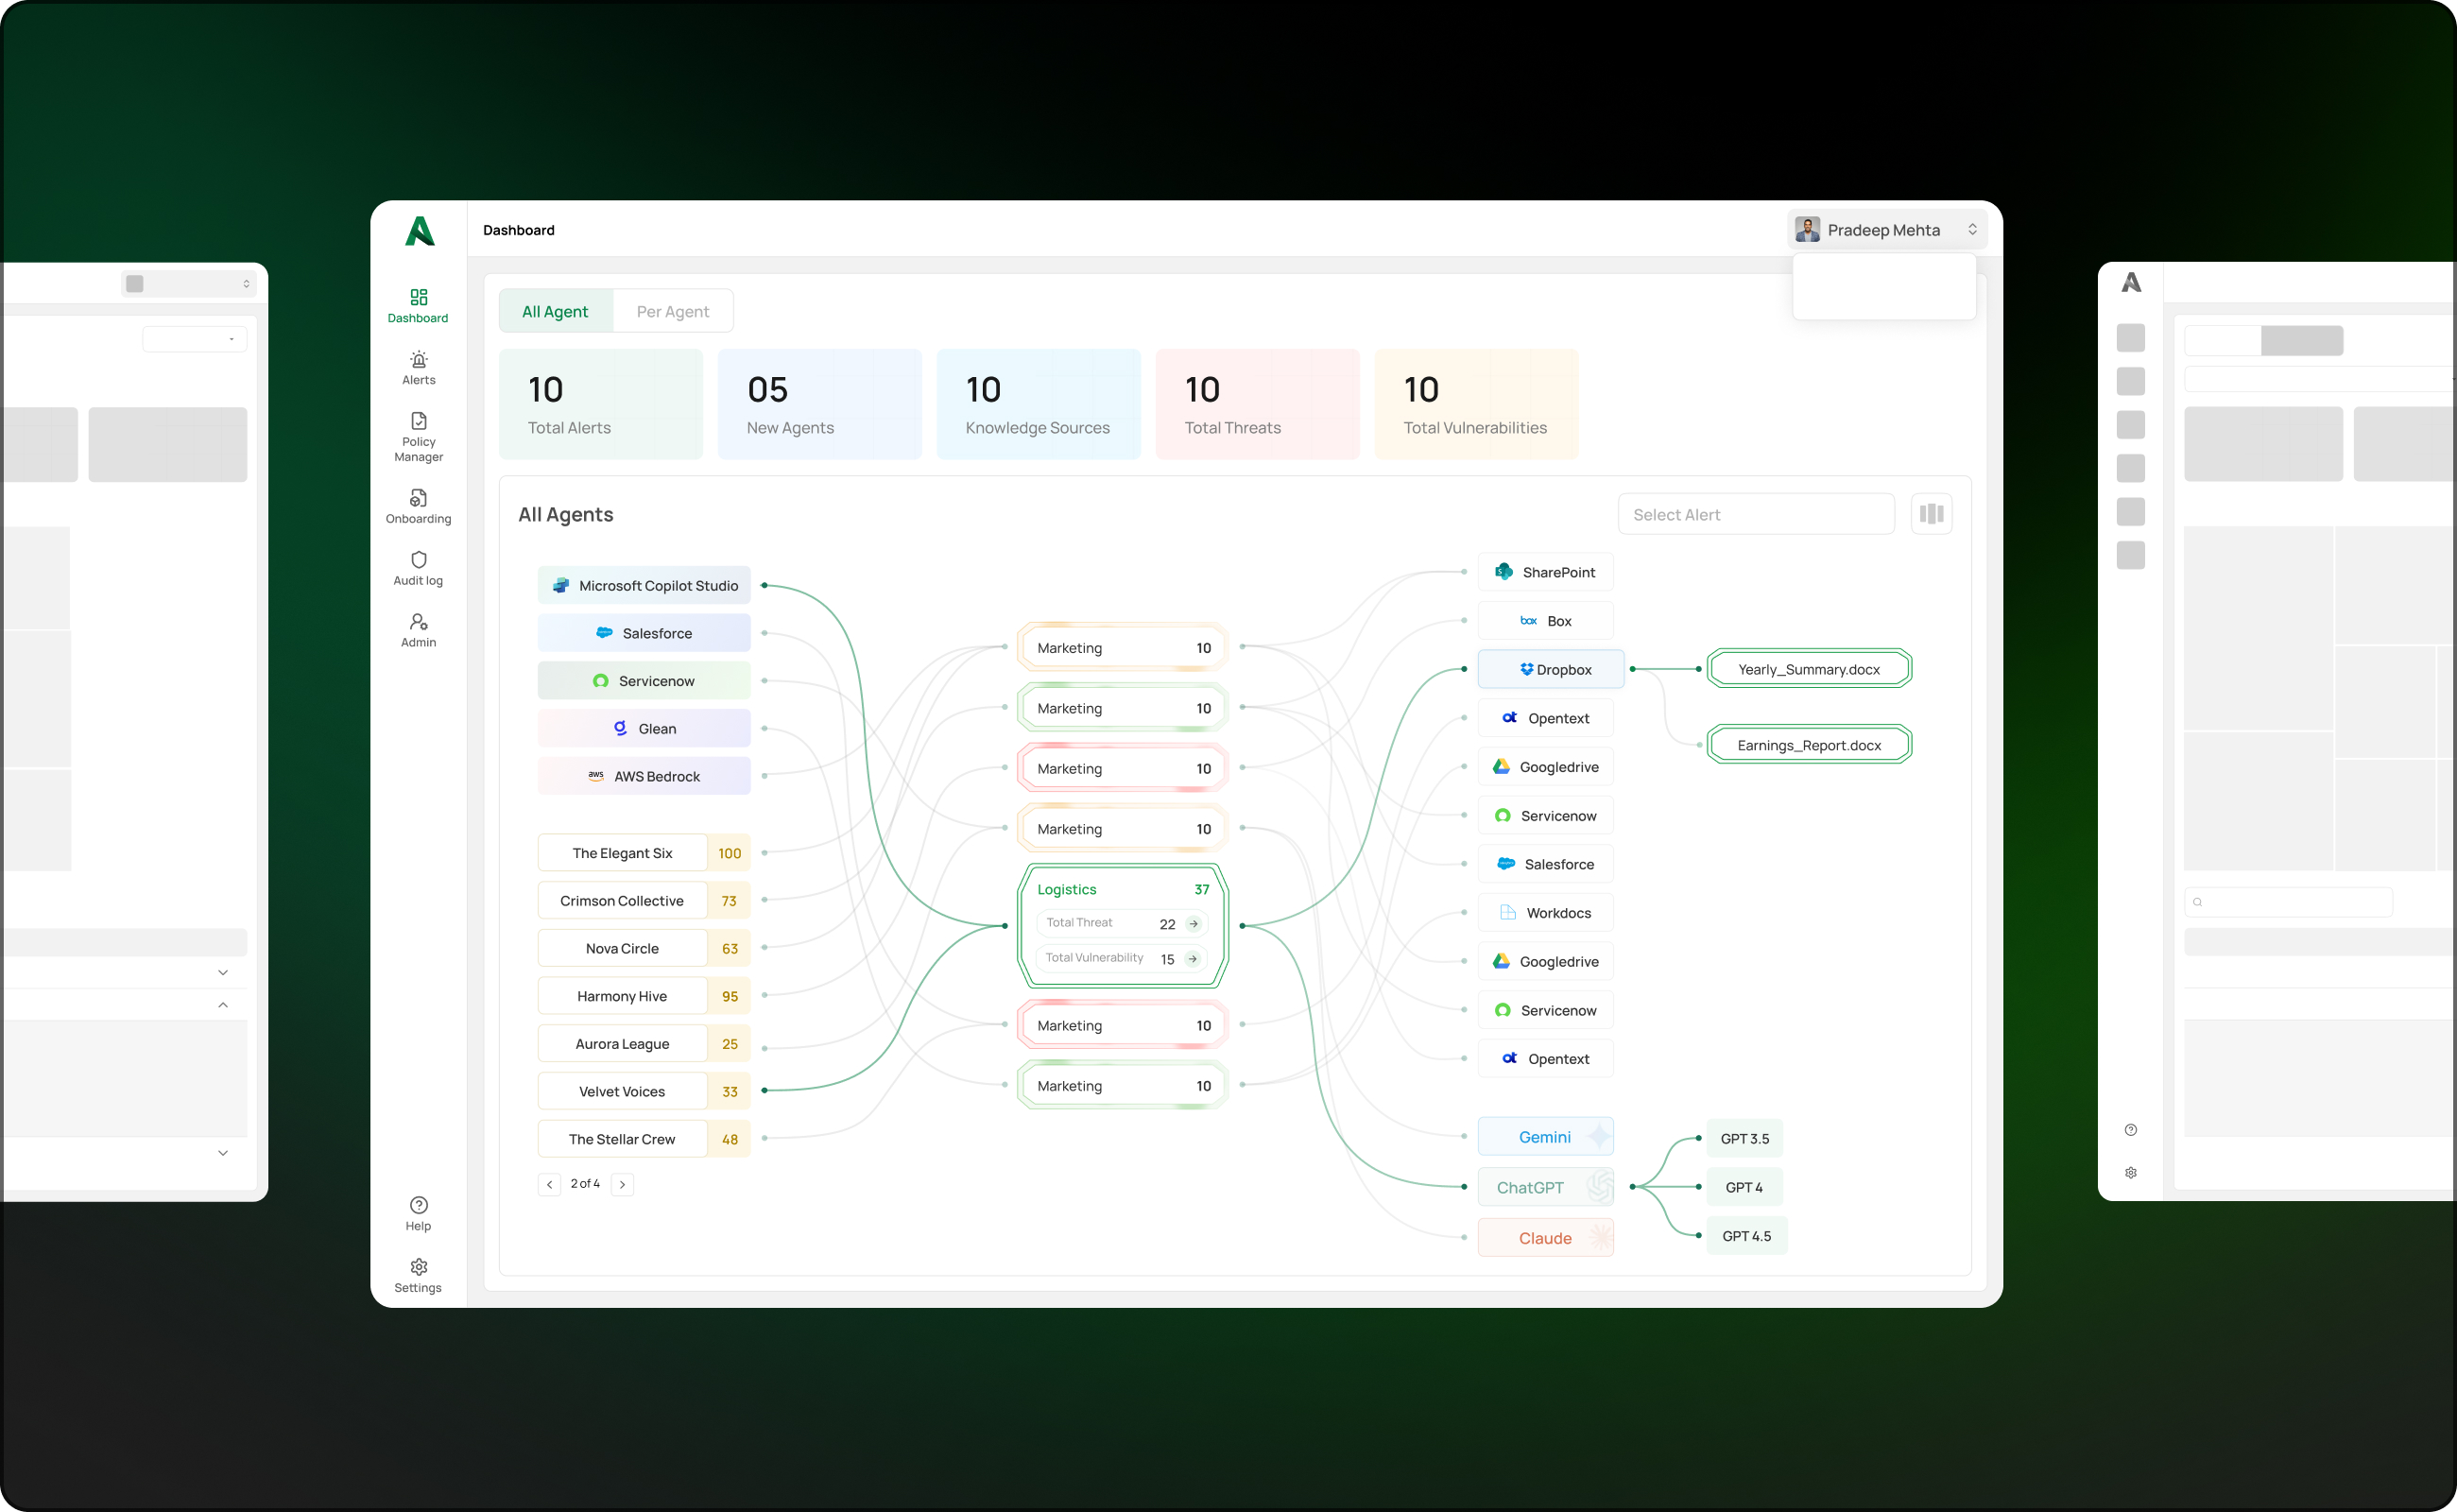Expand the Pradeep Mehta user dropdown

[1886, 230]
